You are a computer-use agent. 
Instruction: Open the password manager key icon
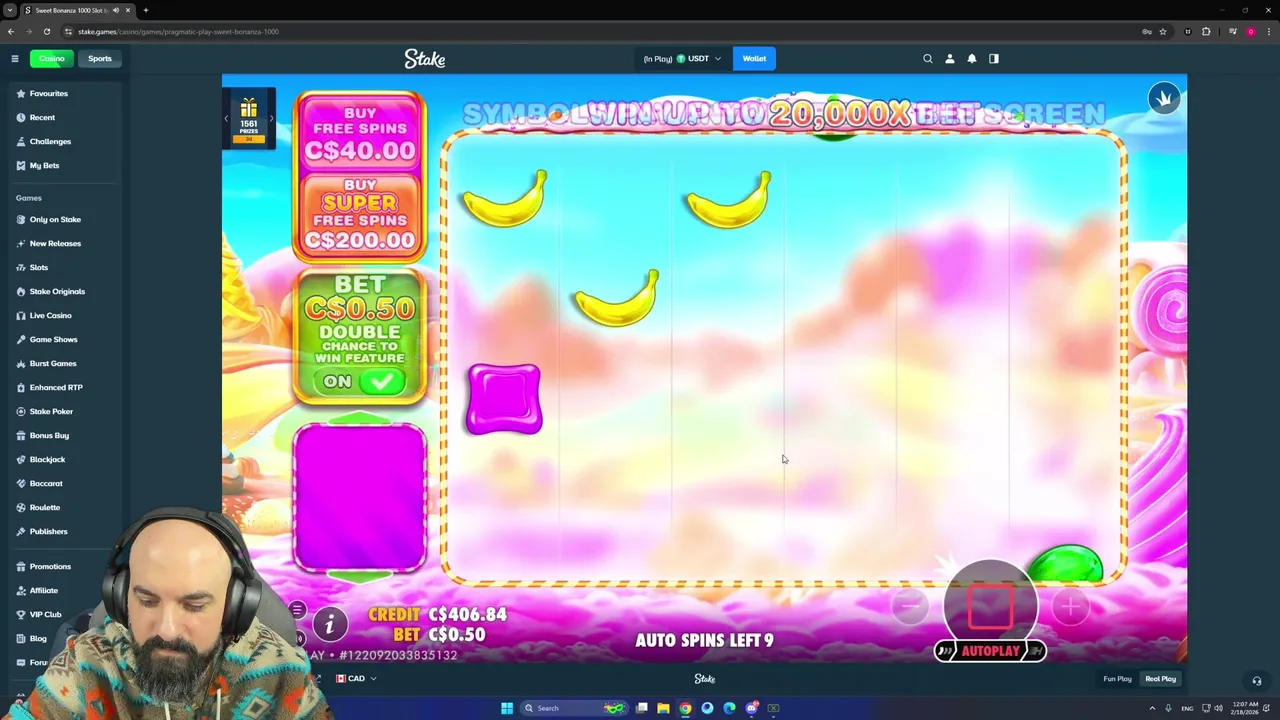(1145, 31)
